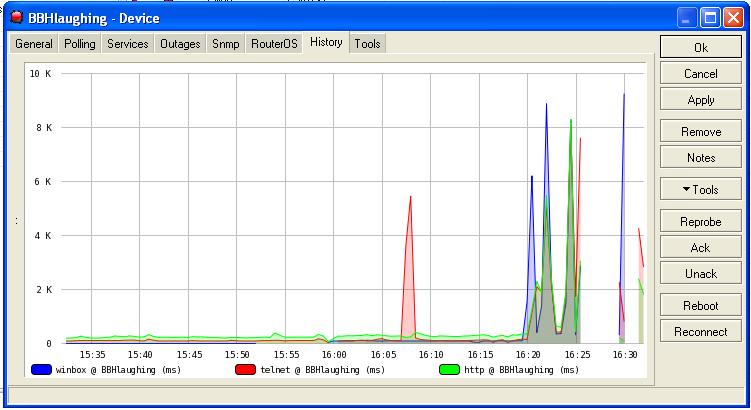751x410 pixels.
Task: Select the 'http @ BBHlaughing (ms)' legend label
Action: [522, 370]
